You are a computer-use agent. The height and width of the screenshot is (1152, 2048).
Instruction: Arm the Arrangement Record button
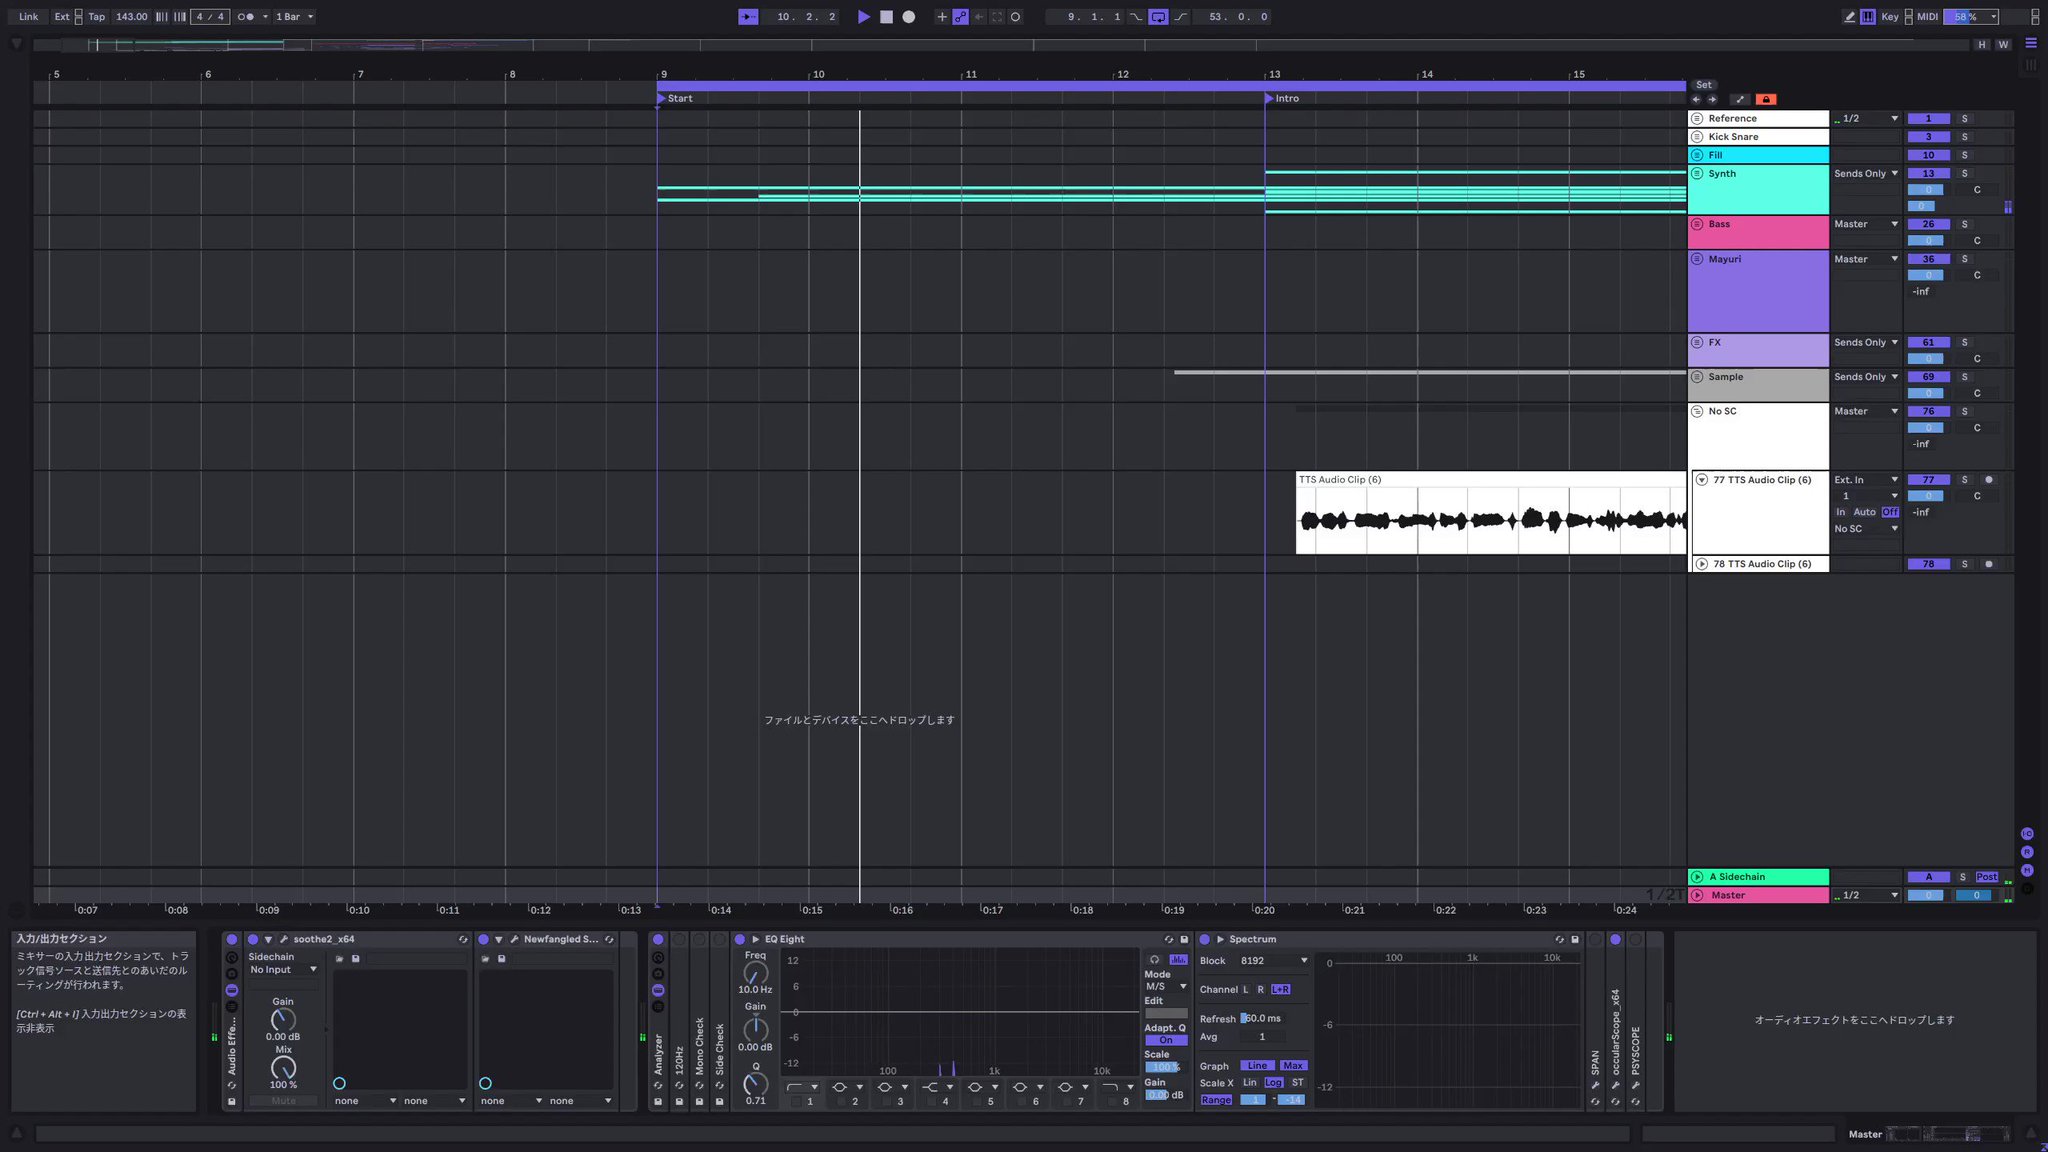(908, 17)
